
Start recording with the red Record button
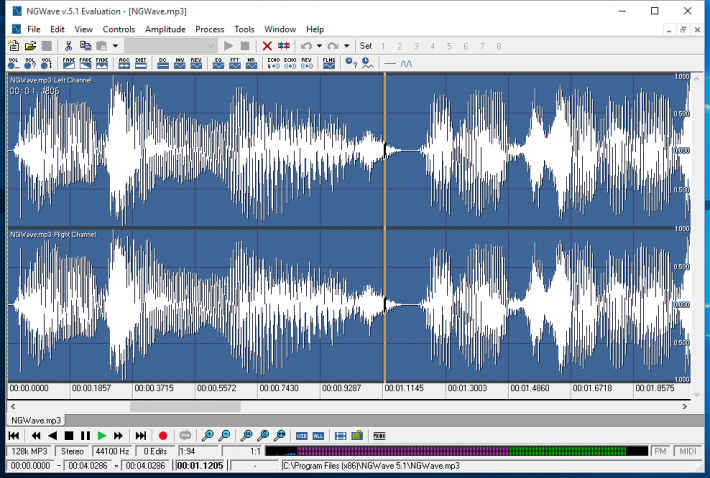tap(163, 436)
